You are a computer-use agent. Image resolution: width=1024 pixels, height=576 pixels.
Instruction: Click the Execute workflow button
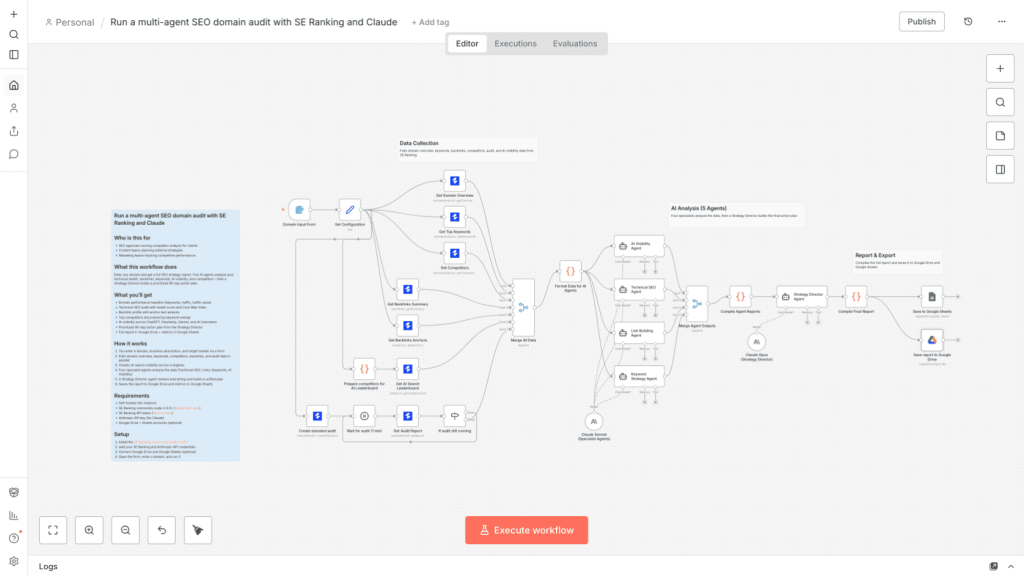click(526, 530)
